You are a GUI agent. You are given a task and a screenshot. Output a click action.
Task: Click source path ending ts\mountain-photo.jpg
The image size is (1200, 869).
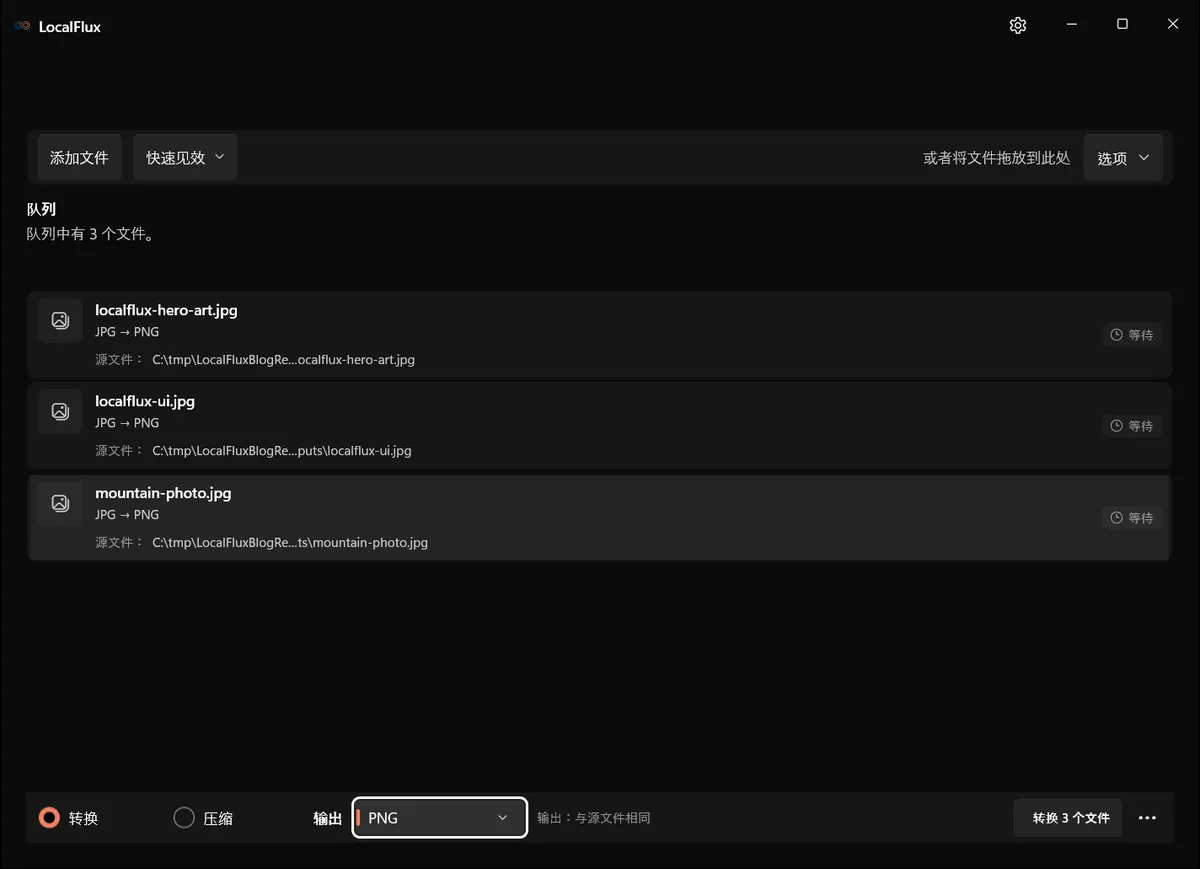[x=290, y=543]
